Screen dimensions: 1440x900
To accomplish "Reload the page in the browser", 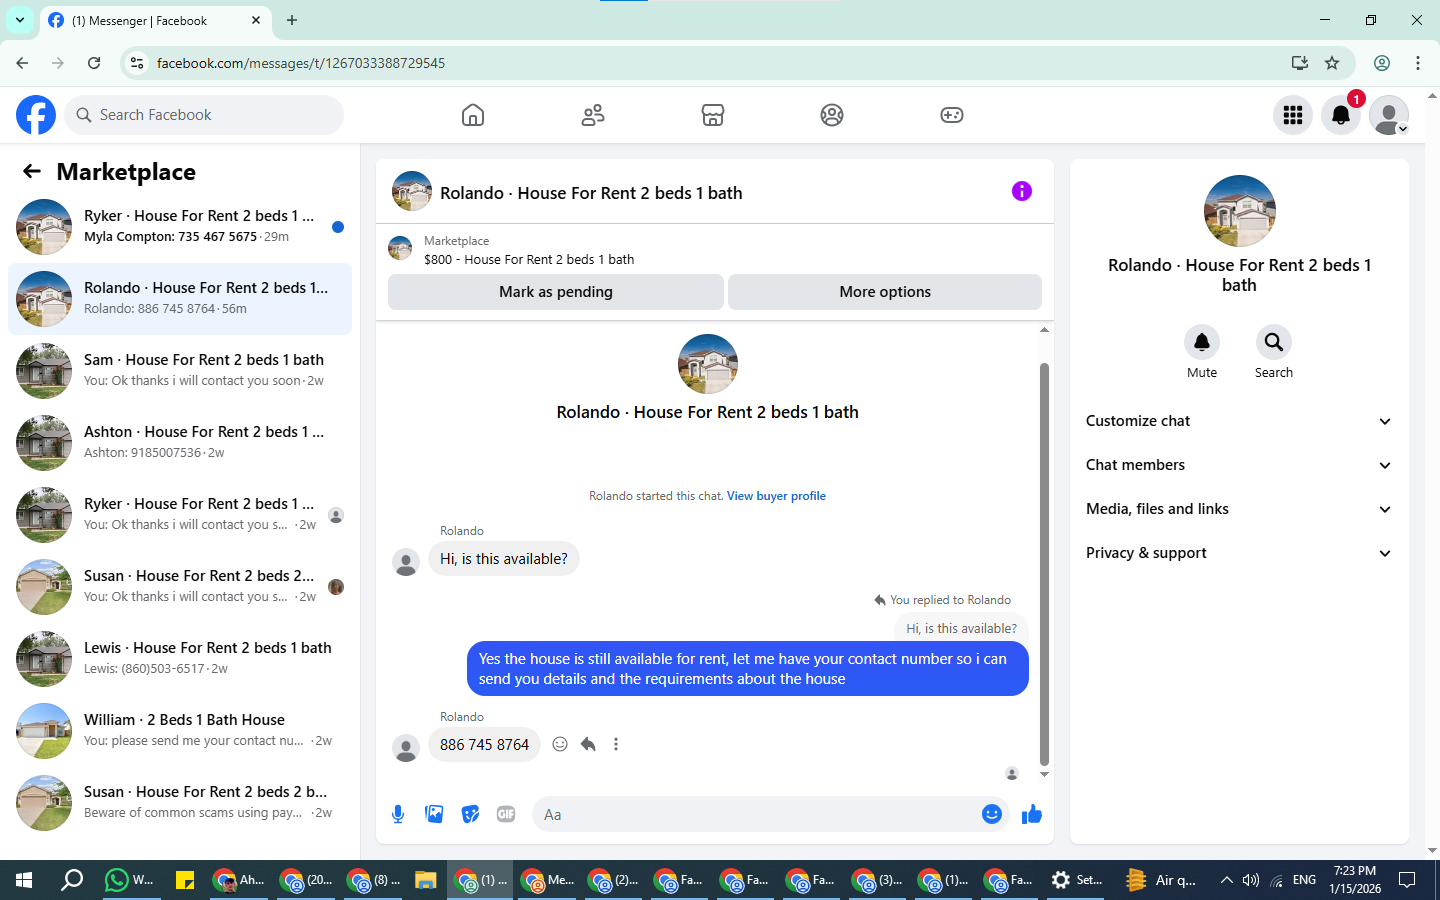I will pos(94,63).
